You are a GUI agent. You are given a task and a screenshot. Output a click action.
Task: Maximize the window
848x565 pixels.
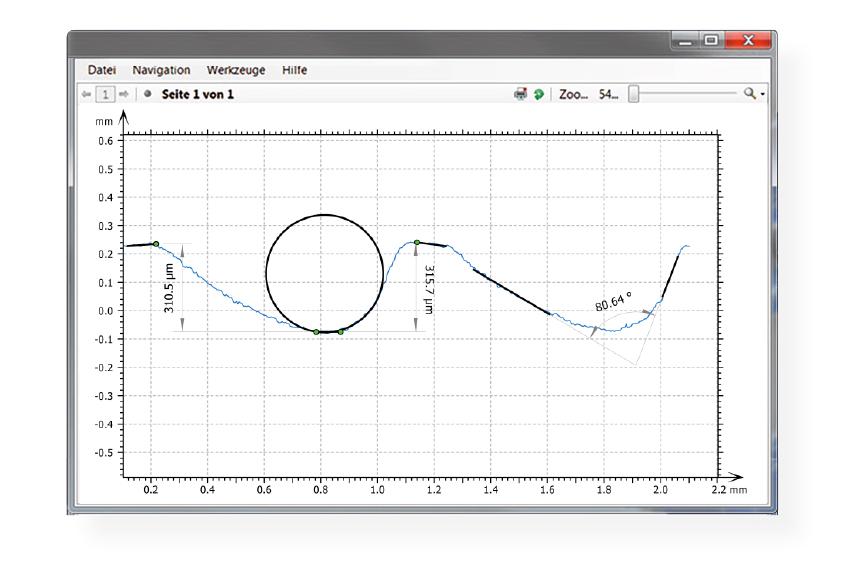tap(711, 41)
